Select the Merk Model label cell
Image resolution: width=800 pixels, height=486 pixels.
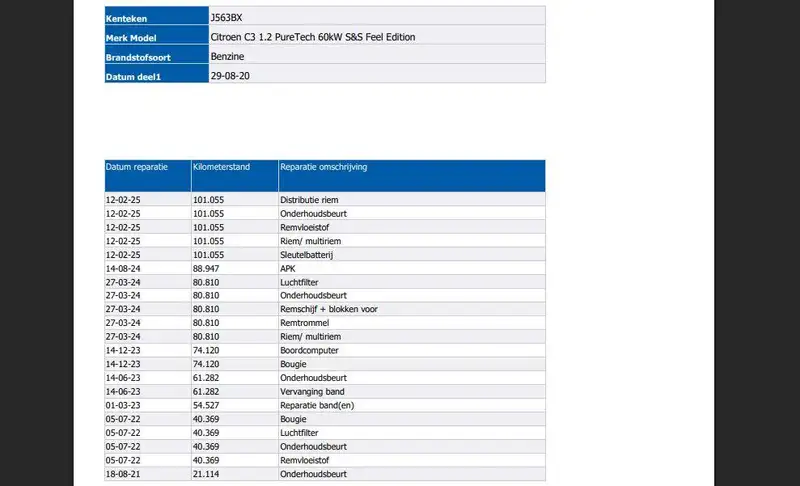132,37
